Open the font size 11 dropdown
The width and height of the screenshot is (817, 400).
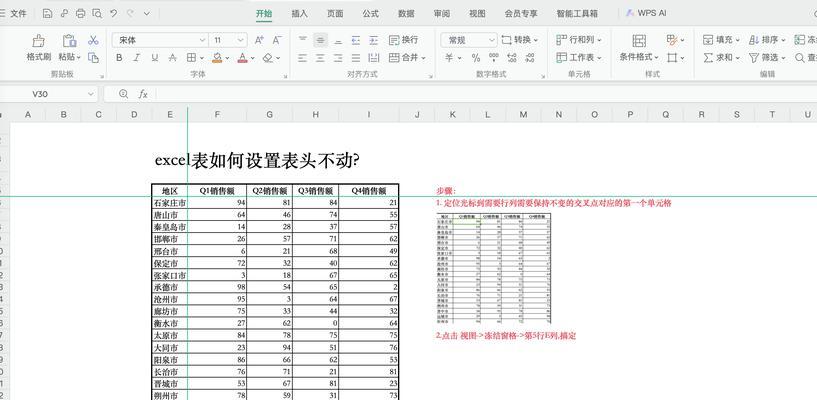pos(240,40)
